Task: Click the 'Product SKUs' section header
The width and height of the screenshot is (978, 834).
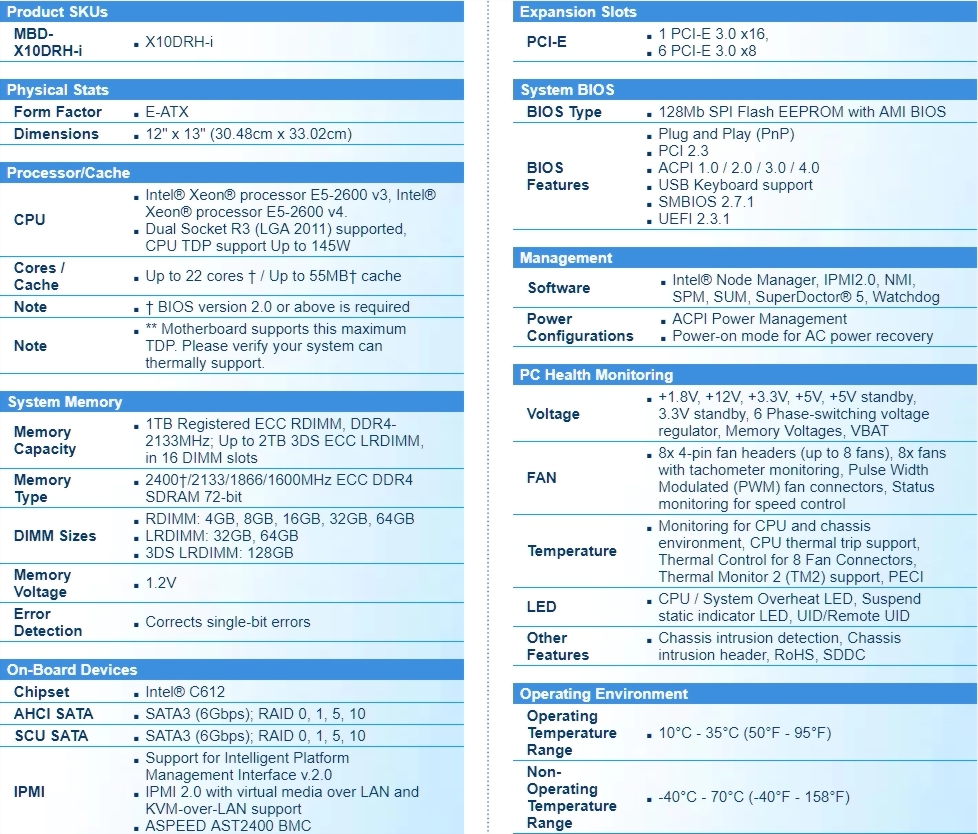Action: coord(231,11)
